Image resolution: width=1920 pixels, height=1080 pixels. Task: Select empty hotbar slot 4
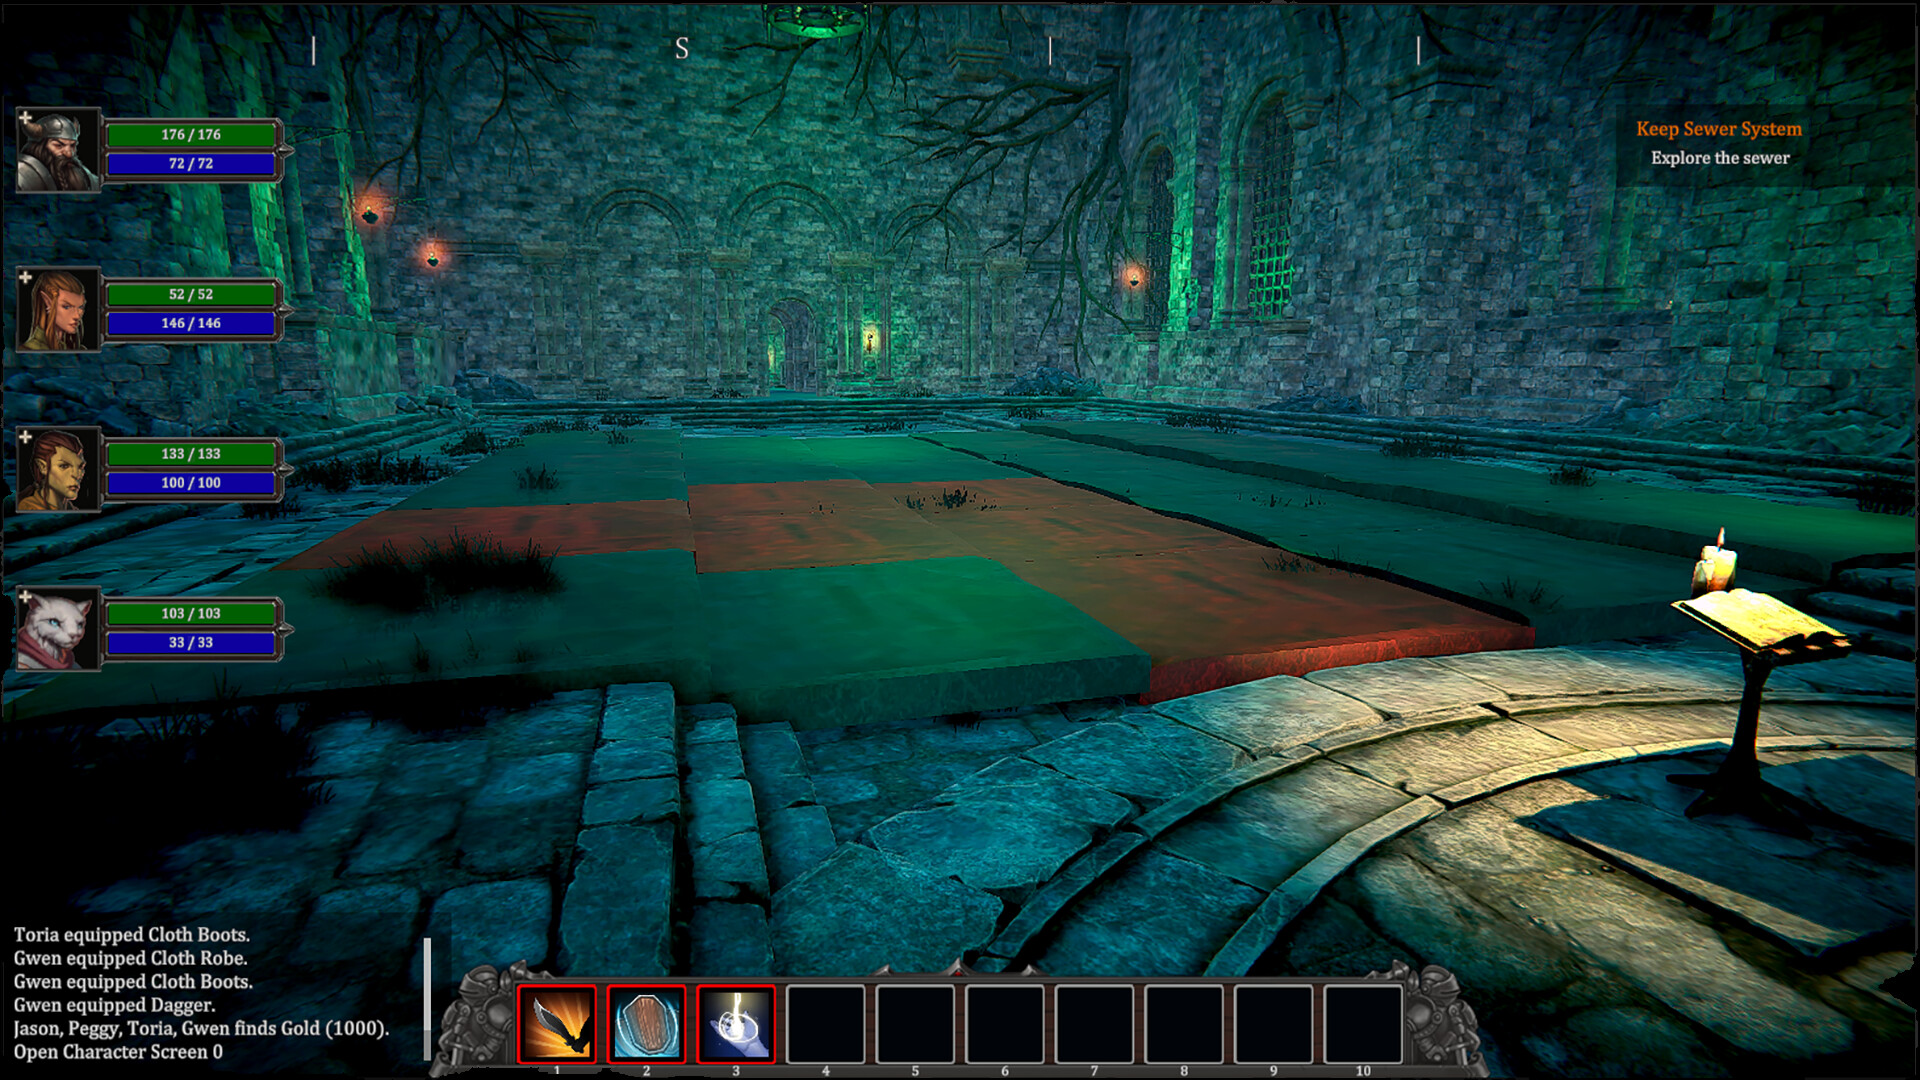coord(825,1023)
